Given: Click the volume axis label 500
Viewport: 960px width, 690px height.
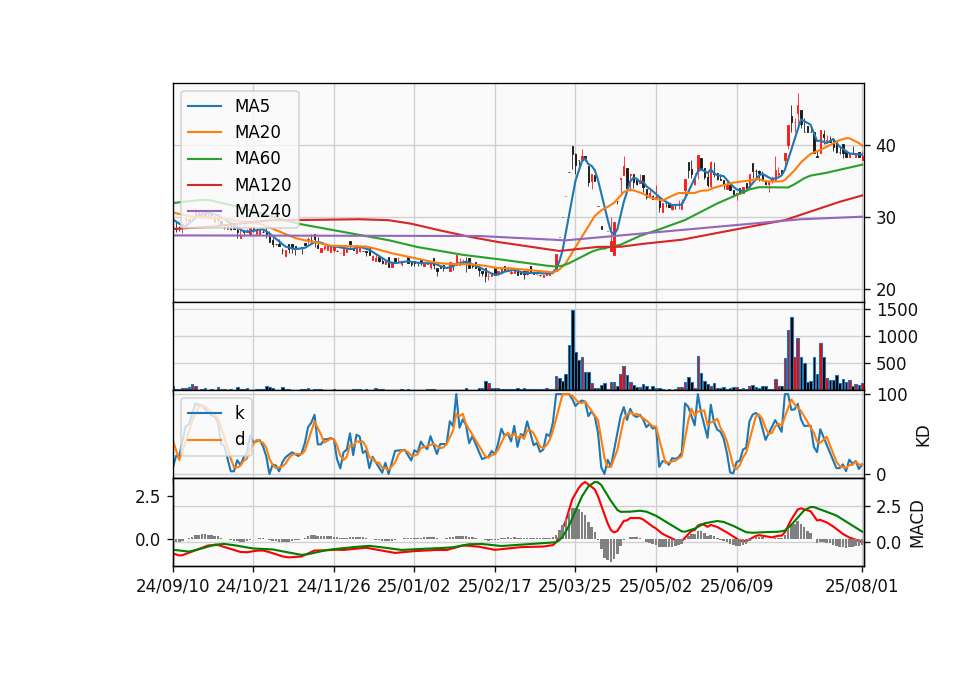Looking at the screenshot, I should click(891, 364).
